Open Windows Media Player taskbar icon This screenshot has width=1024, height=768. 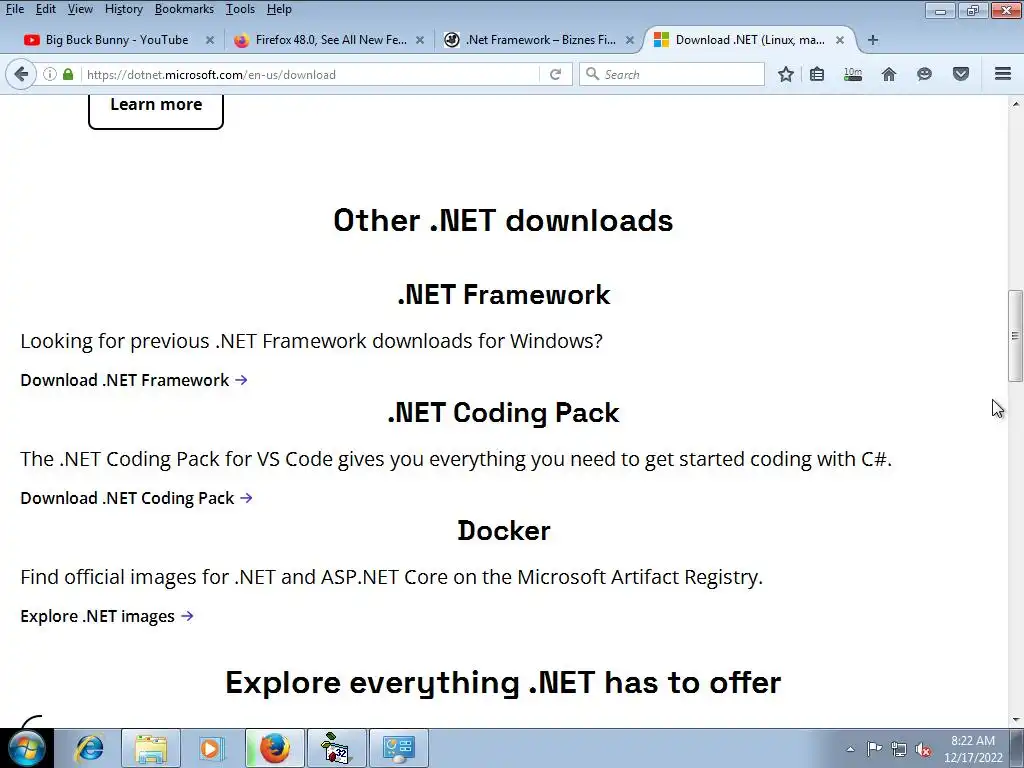[x=212, y=748]
